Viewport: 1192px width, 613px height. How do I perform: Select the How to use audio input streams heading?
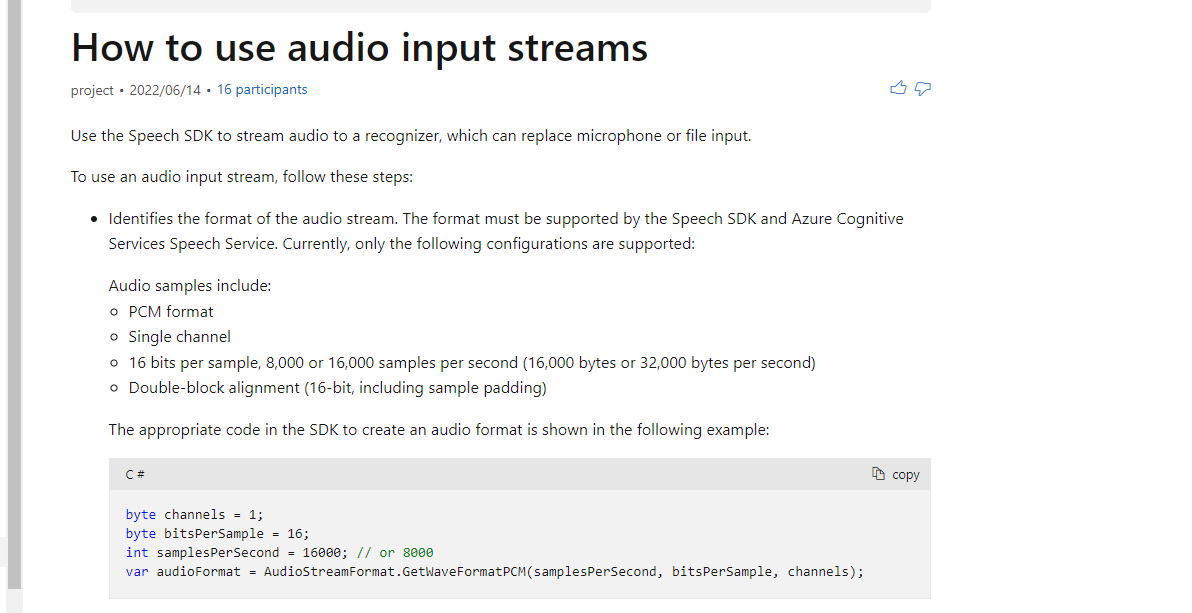click(359, 47)
